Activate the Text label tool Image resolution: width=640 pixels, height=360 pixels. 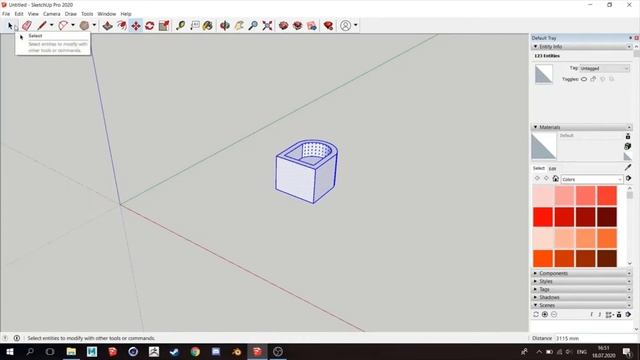pos(195,26)
